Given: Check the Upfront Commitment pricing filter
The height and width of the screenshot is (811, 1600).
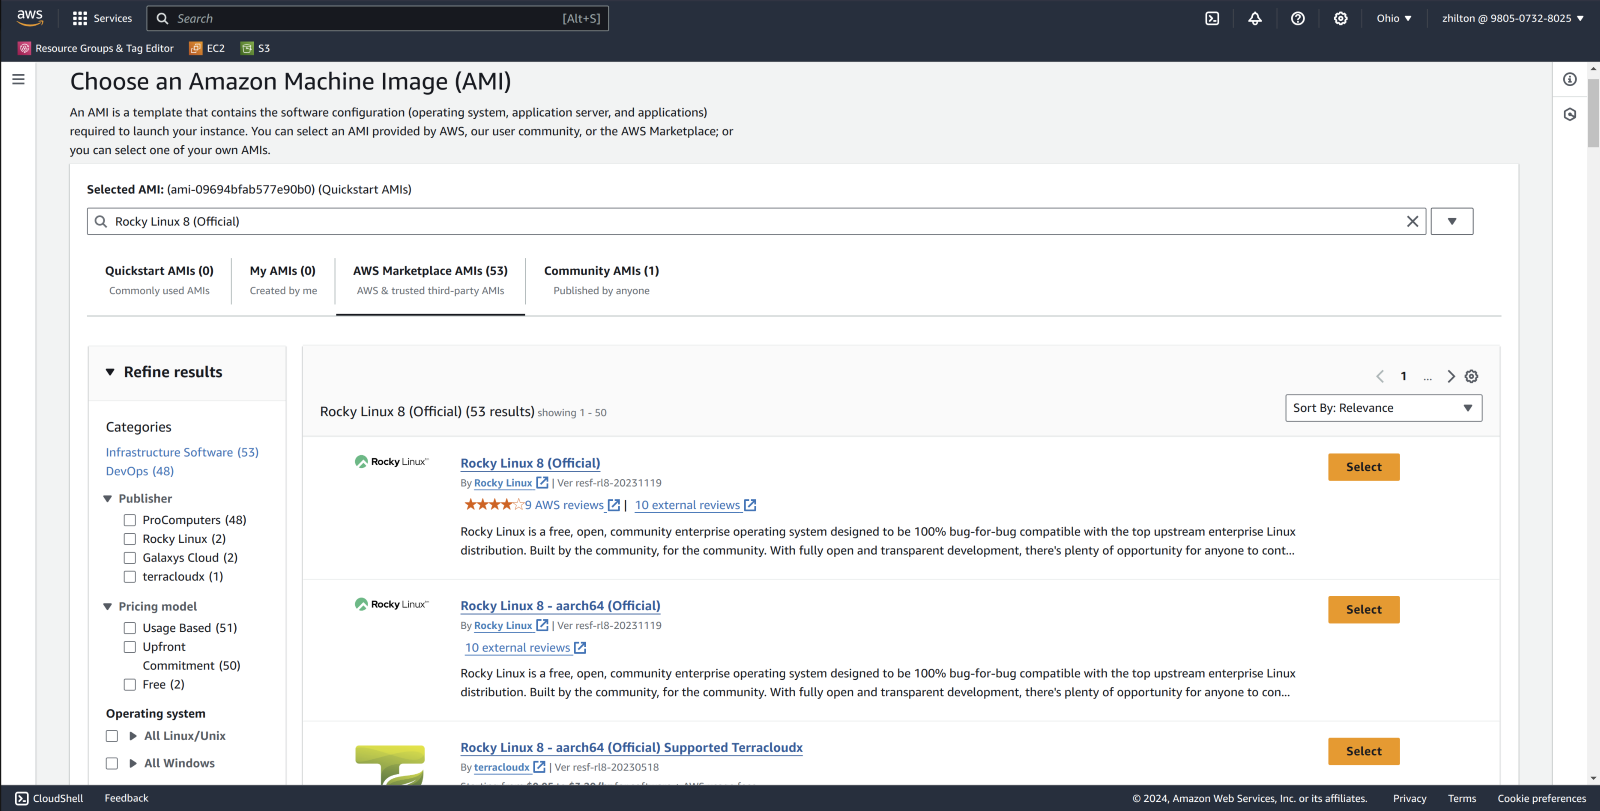Looking at the screenshot, I should (x=130, y=647).
